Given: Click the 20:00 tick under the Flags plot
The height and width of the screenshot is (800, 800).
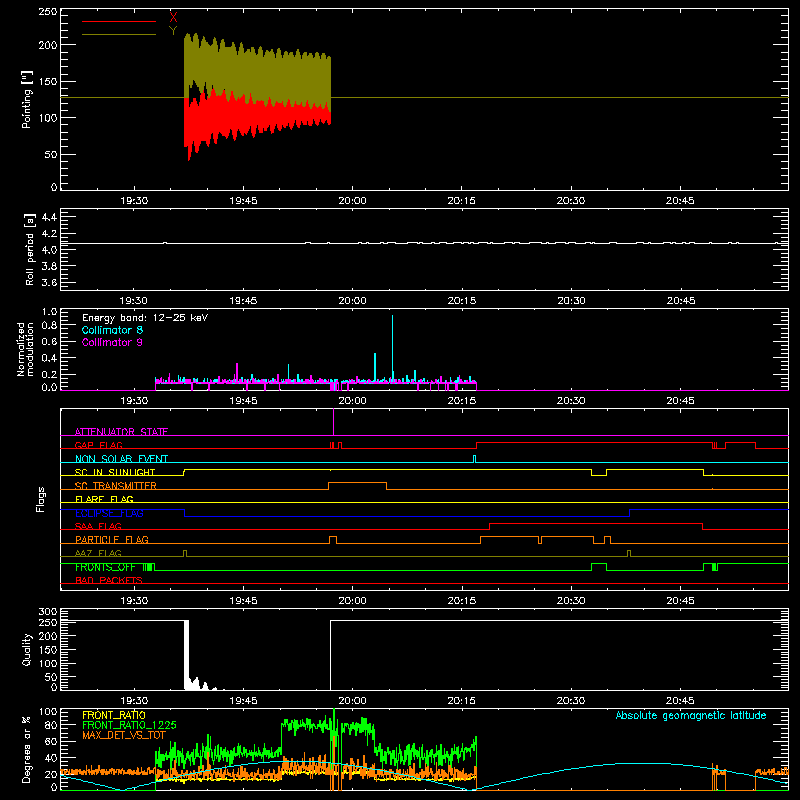Looking at the screenshot, I should (x=352, y=601).
